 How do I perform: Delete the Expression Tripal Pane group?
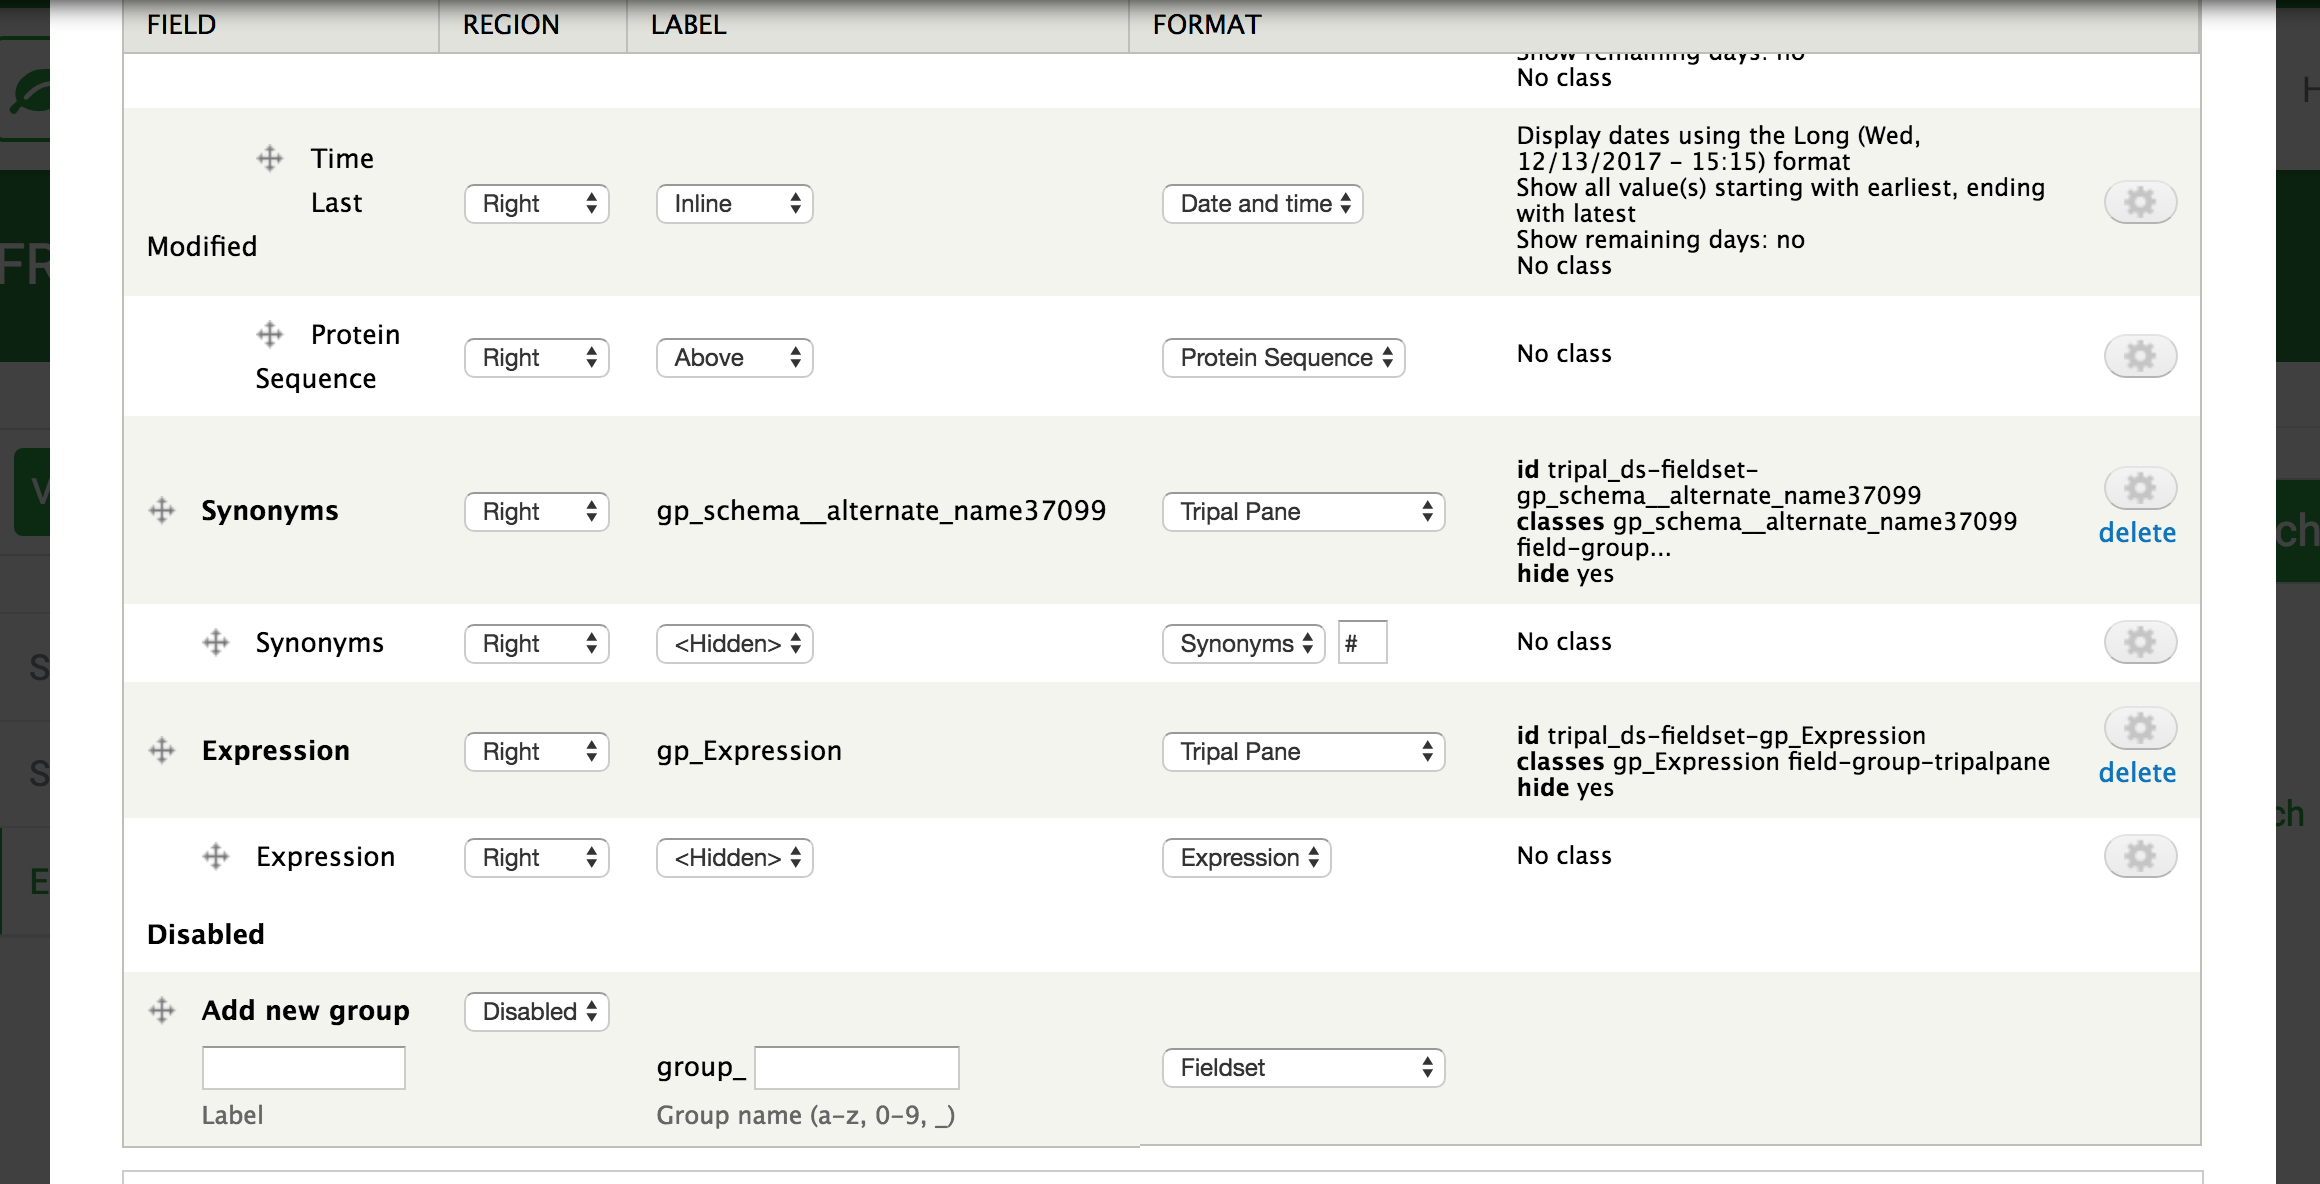click(x=2137, y=773)
